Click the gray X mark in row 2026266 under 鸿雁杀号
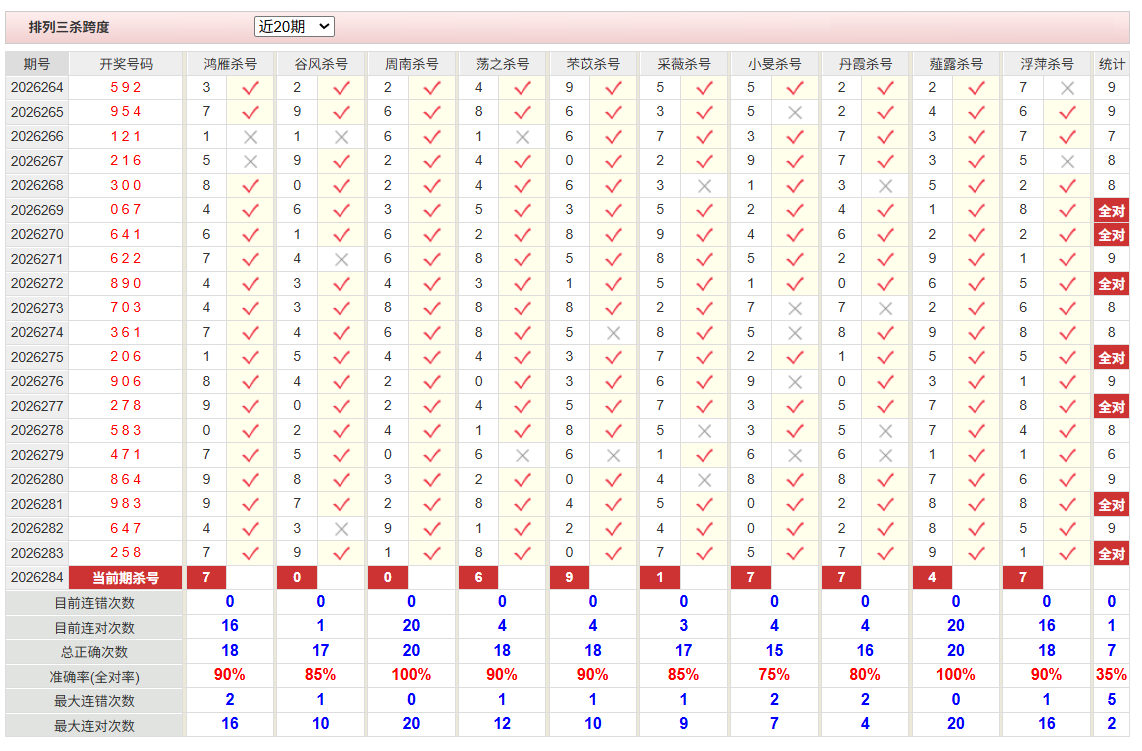 click(x=250, y=137)
